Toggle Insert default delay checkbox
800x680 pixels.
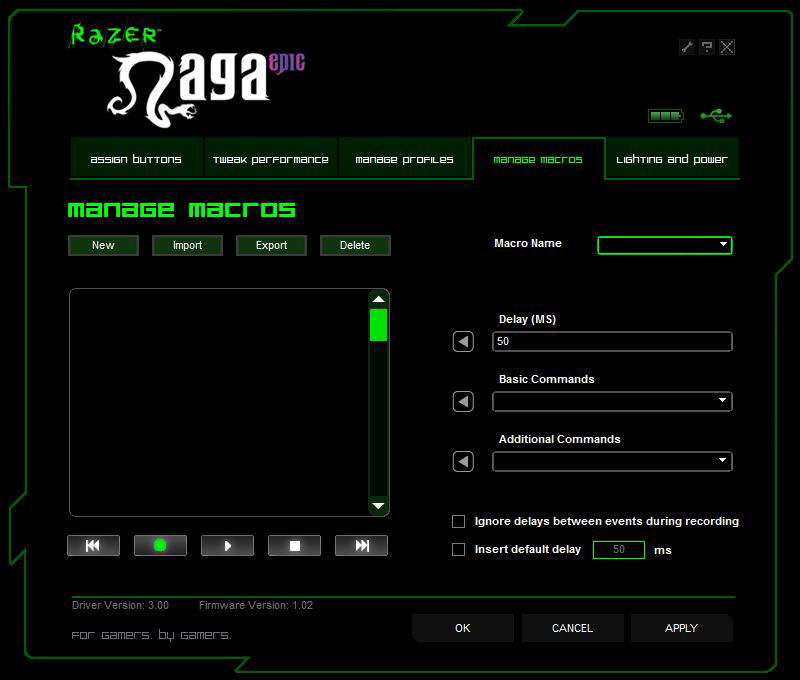pos(458,549)
